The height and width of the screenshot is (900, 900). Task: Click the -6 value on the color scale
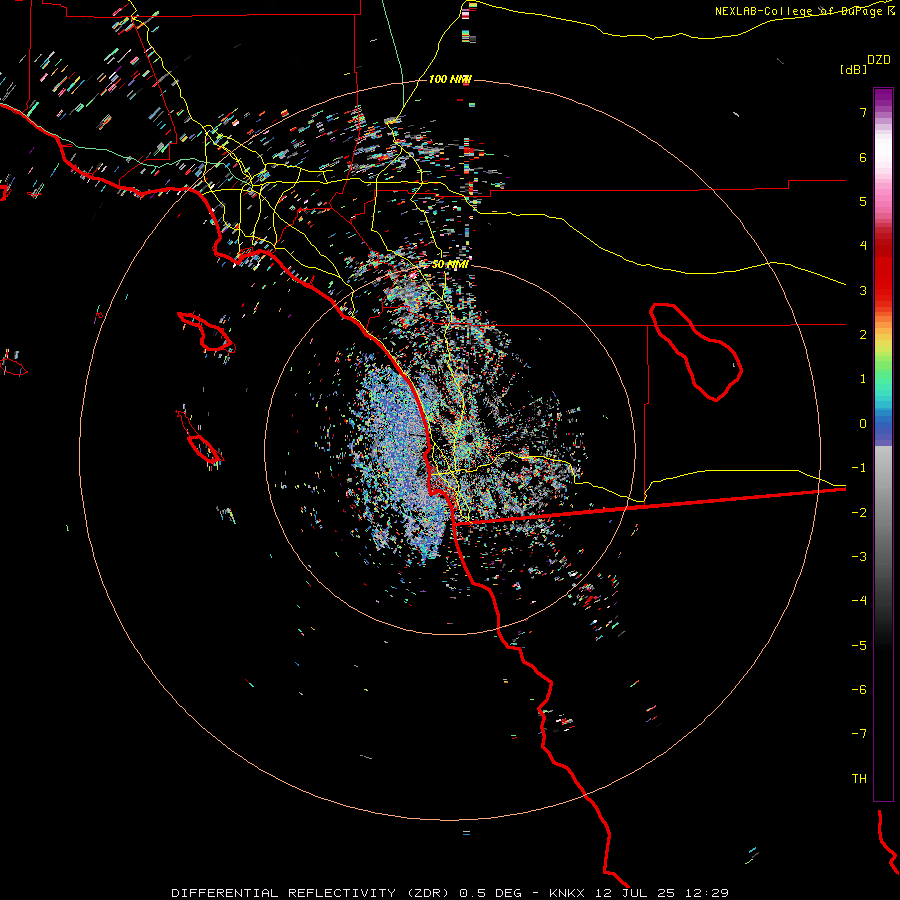tap(859, 690)
